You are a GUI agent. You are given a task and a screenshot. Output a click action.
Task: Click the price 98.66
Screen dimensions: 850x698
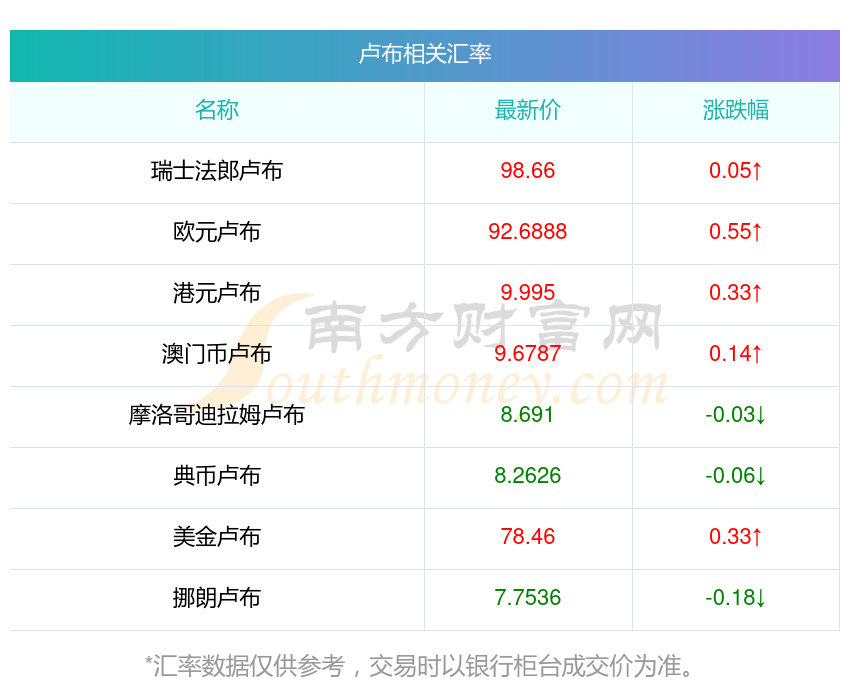pyautogui.click(x=527, y=171)
